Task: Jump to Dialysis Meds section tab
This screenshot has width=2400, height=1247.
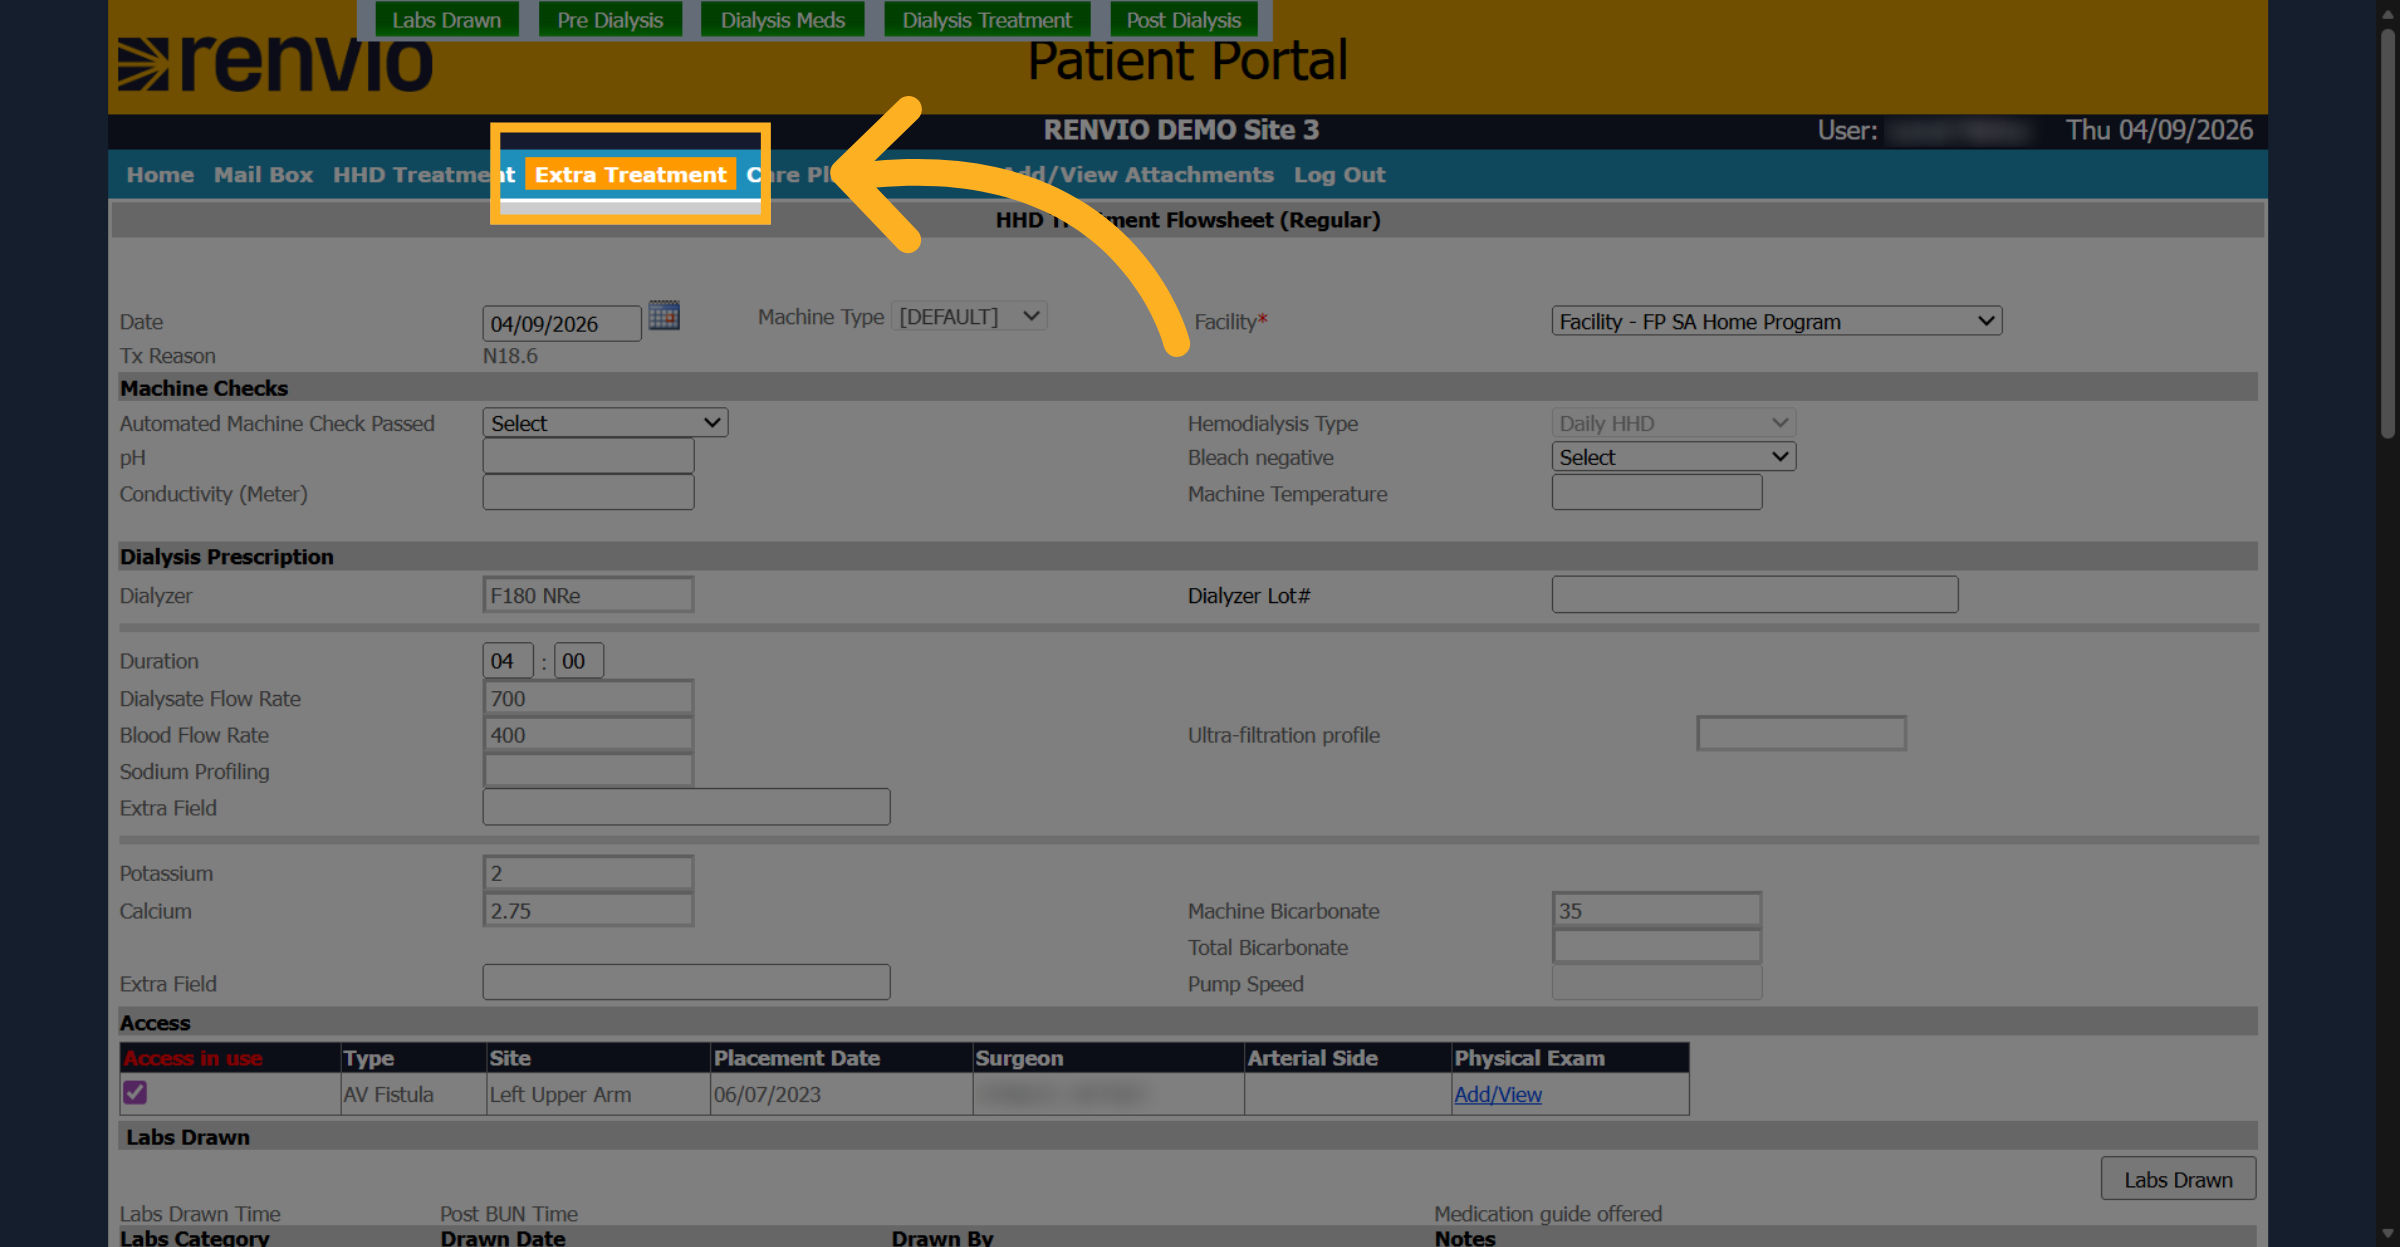Action: click(783, 20)
